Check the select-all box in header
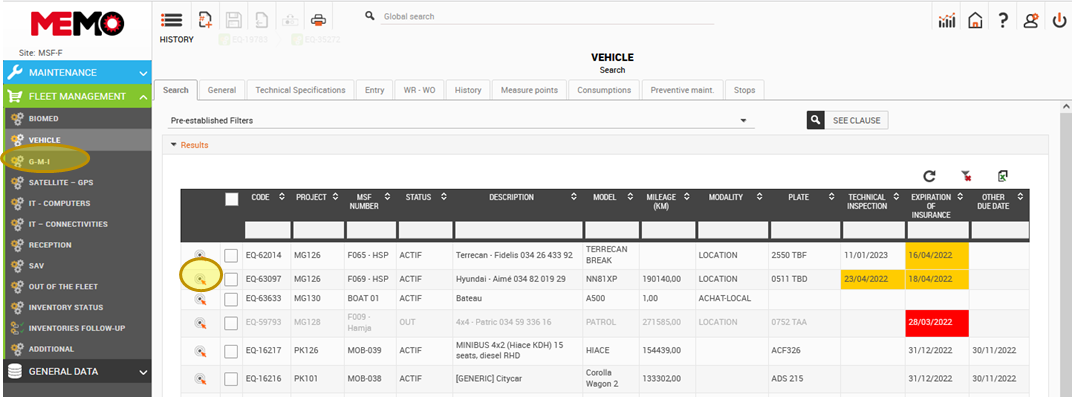This screenshot has width=1072, height=397. (231, 199)
